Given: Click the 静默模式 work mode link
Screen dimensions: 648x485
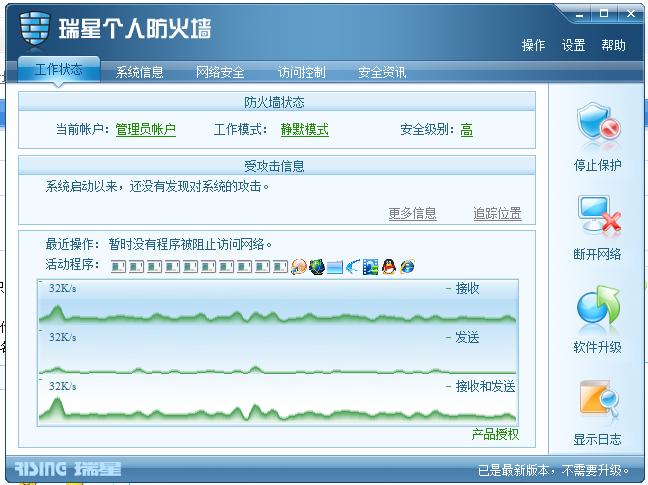Looking at the screenshot, I should 305,130.
